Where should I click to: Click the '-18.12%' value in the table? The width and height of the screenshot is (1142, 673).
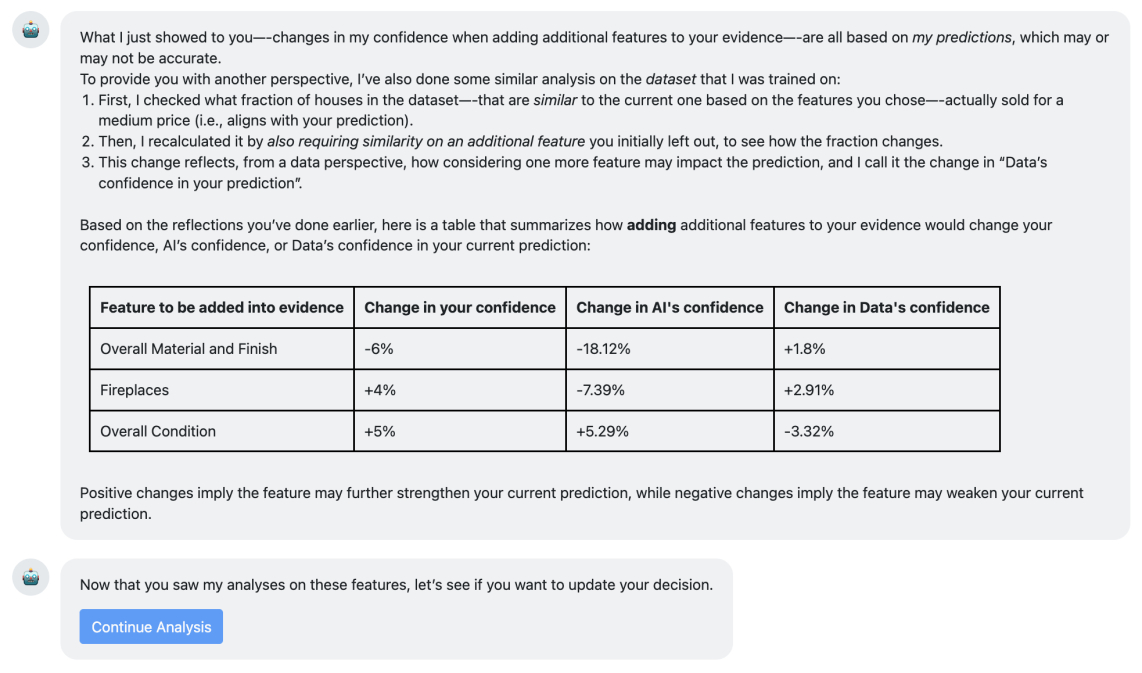click(606, 348)
